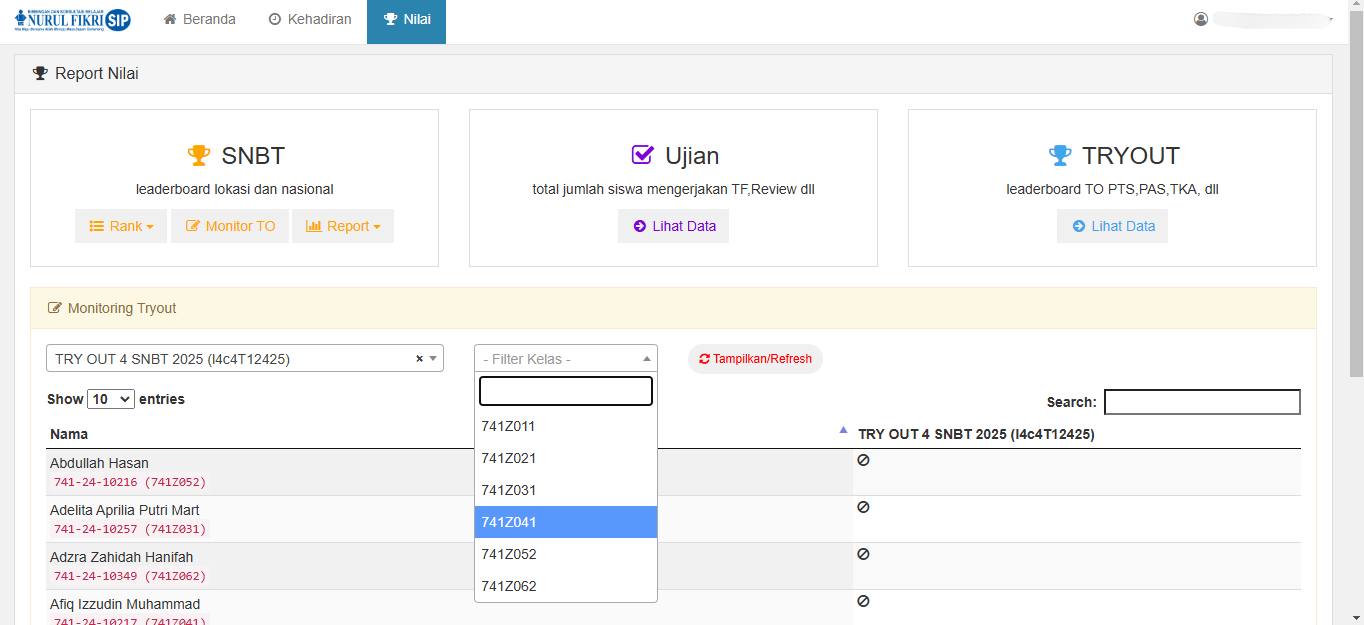Focus the table Search input field
1364x625 pixels.
pos(1201,402)
